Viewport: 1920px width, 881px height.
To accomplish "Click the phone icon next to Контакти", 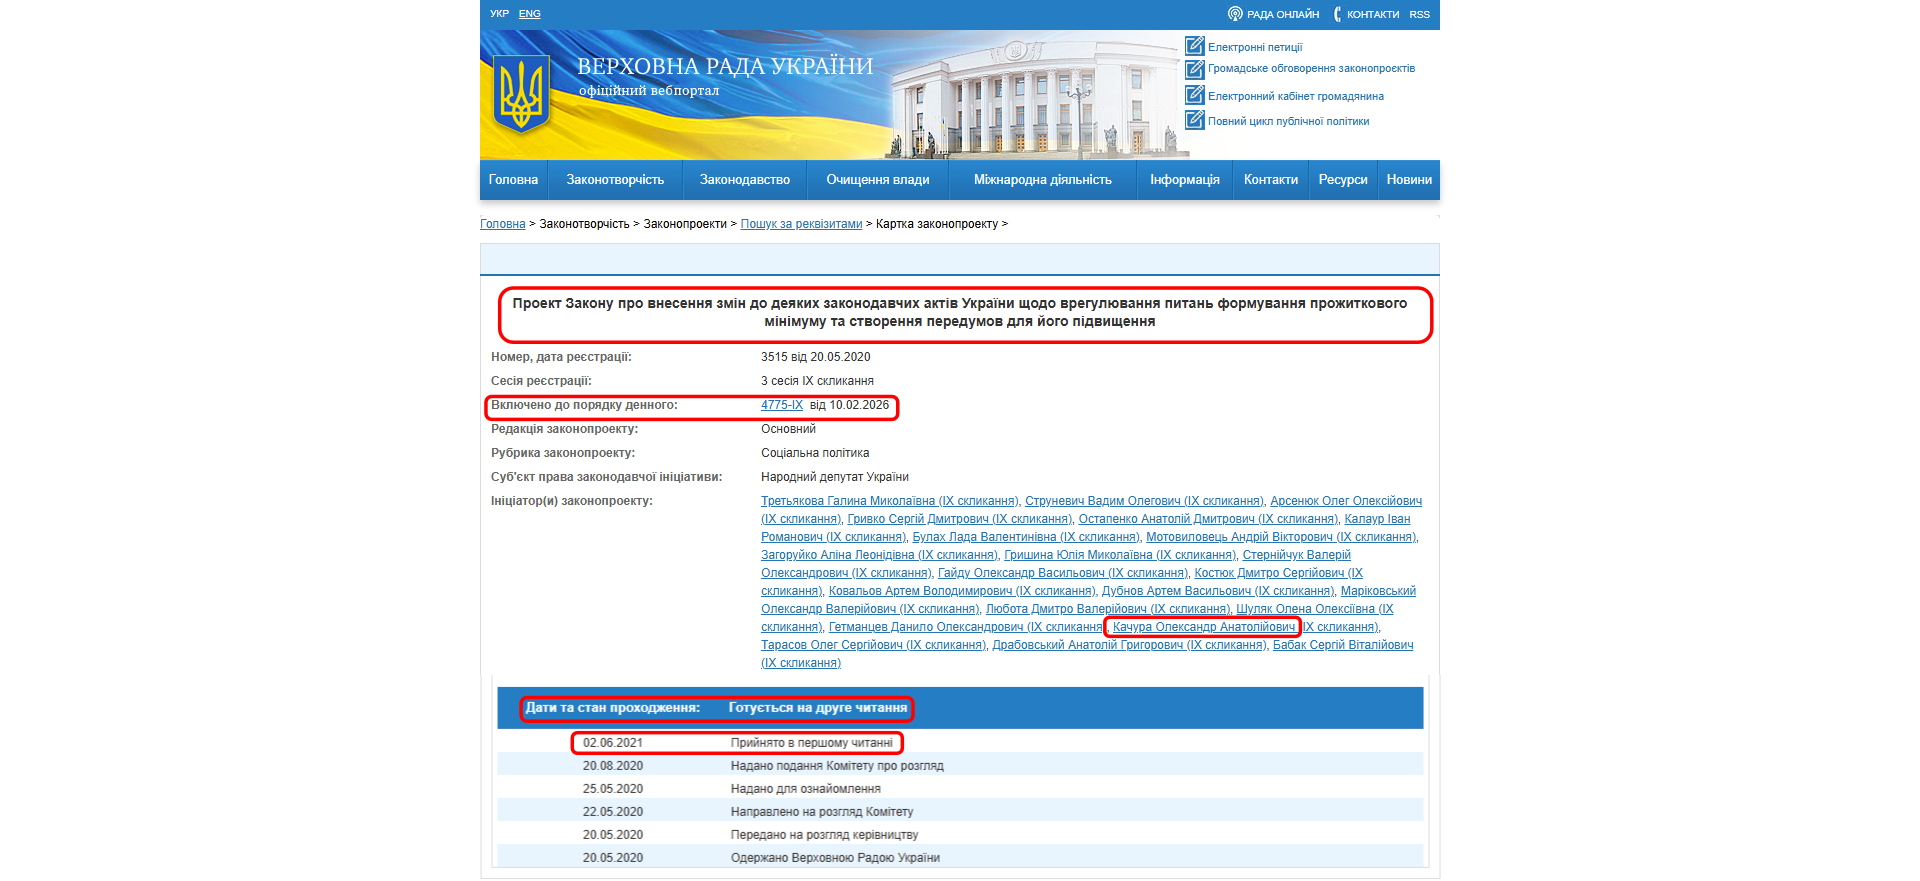I will click(1337, 14).
